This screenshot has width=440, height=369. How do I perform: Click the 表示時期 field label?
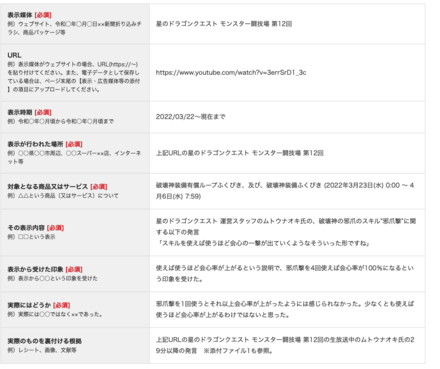20,112
